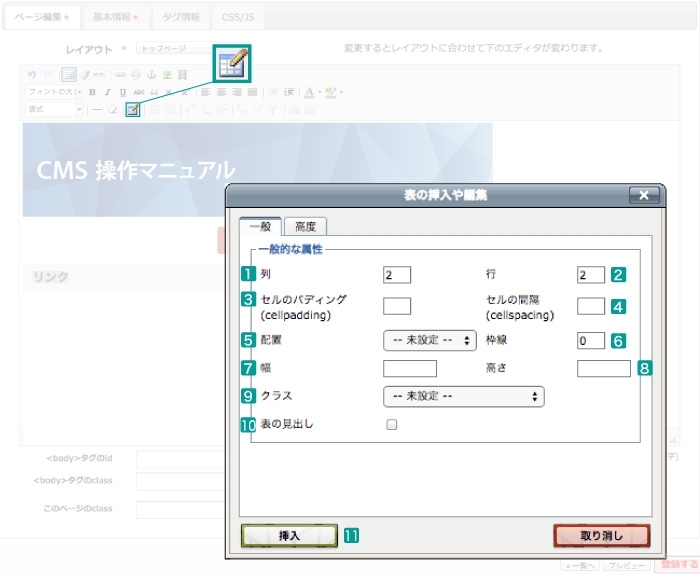
Task: Click the 枠線 border input field
Action: click(x=591, y=341)
